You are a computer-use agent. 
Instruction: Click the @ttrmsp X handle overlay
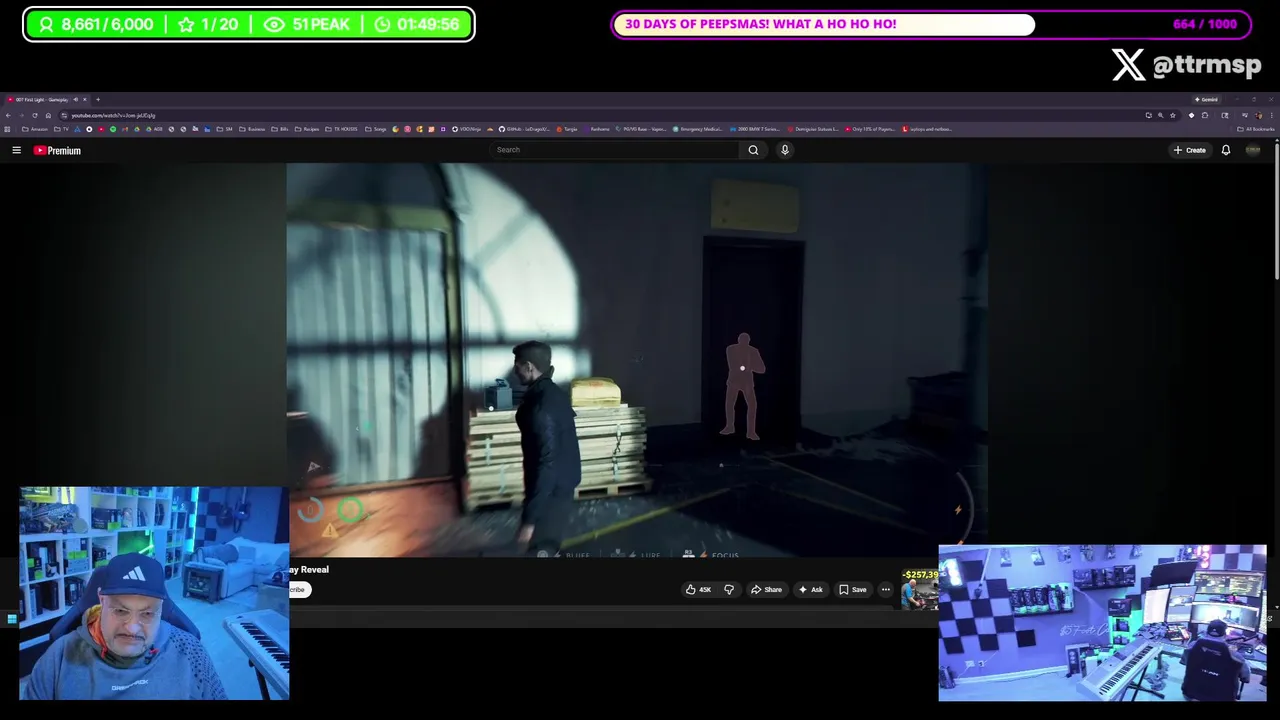coord(1187,65)
